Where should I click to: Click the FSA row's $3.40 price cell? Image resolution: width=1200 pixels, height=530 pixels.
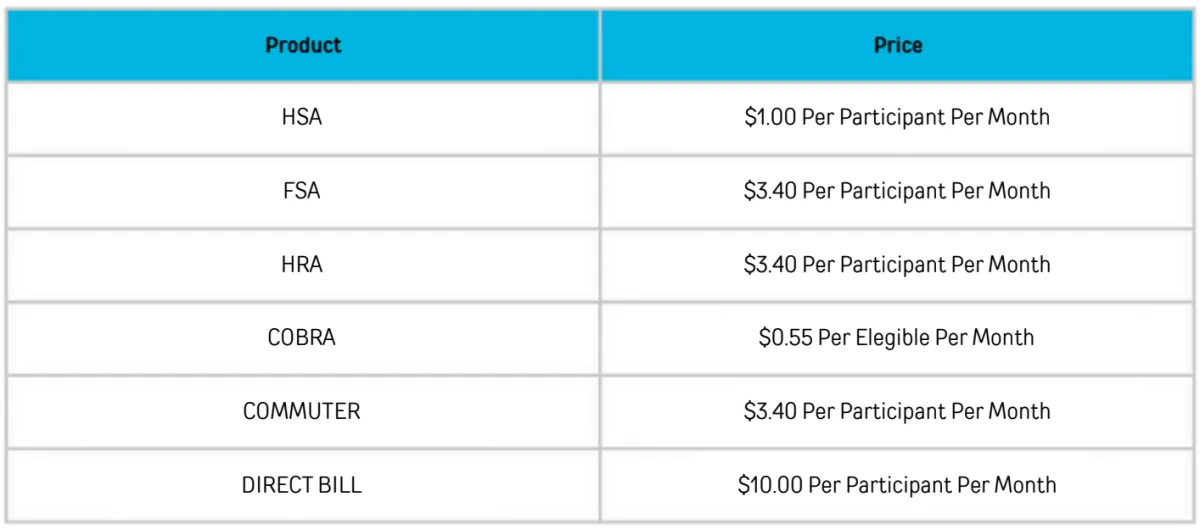[897, 191]
